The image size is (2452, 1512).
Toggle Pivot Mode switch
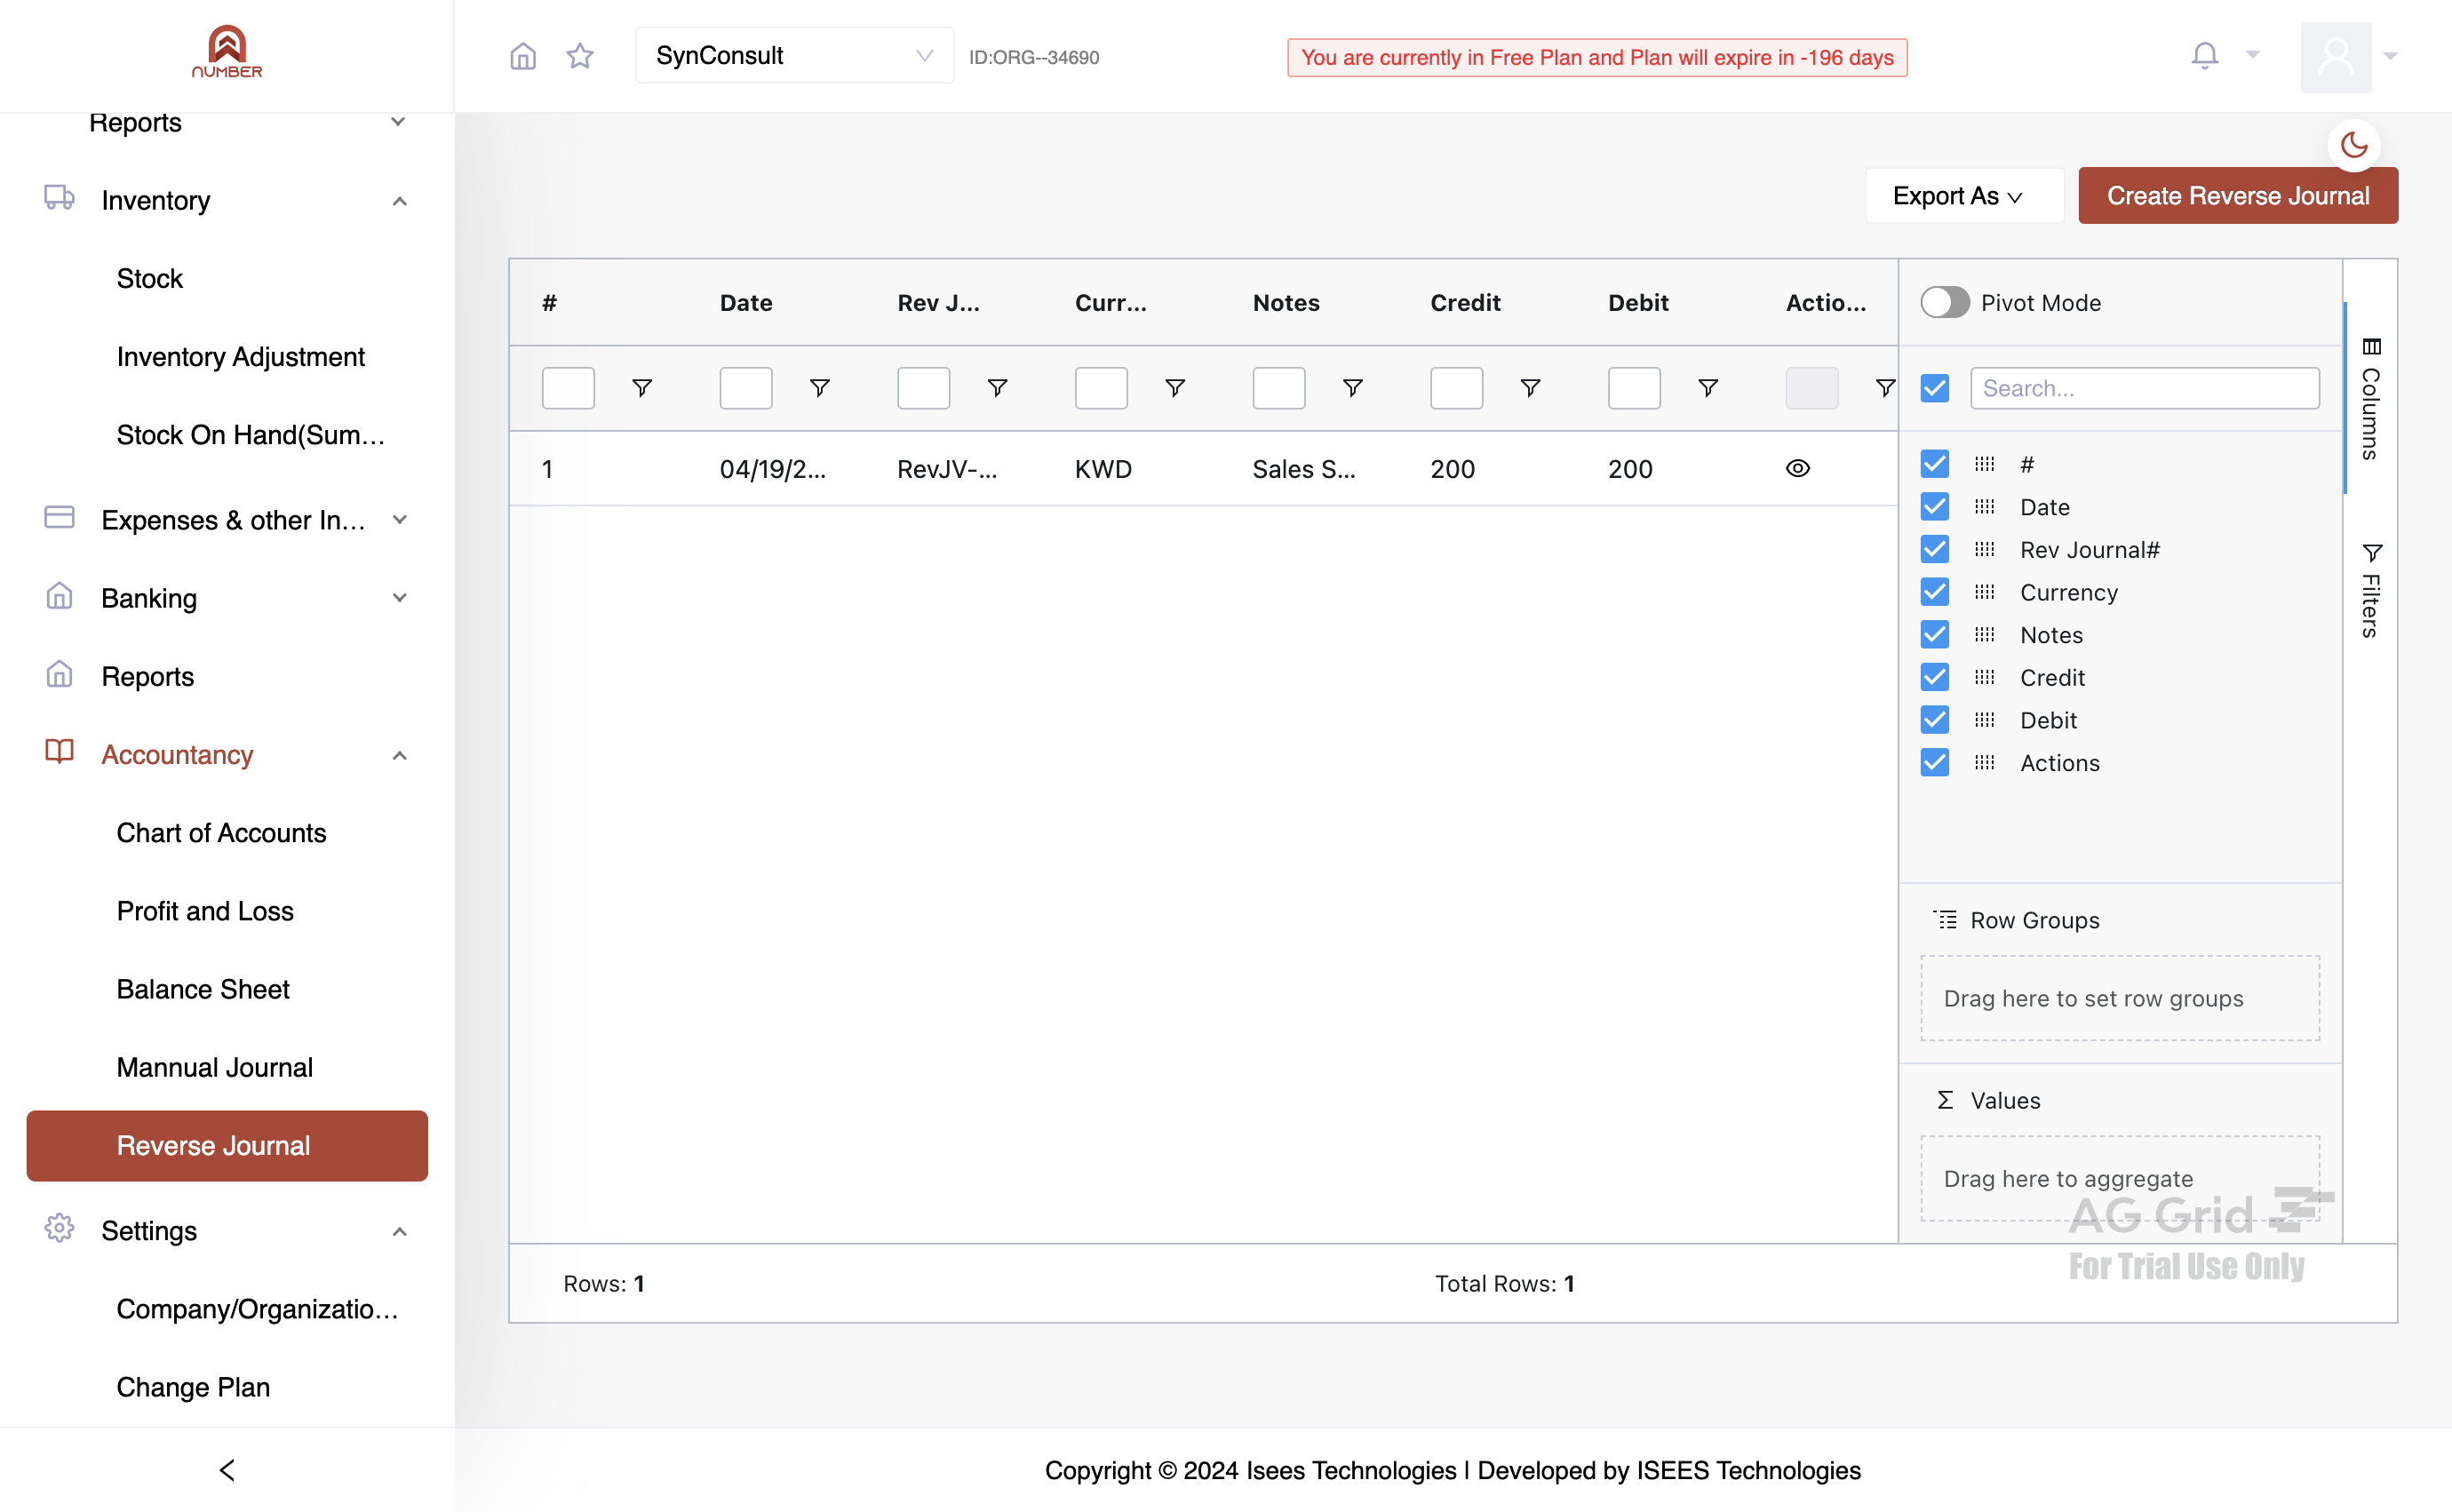pos(1945,302)
